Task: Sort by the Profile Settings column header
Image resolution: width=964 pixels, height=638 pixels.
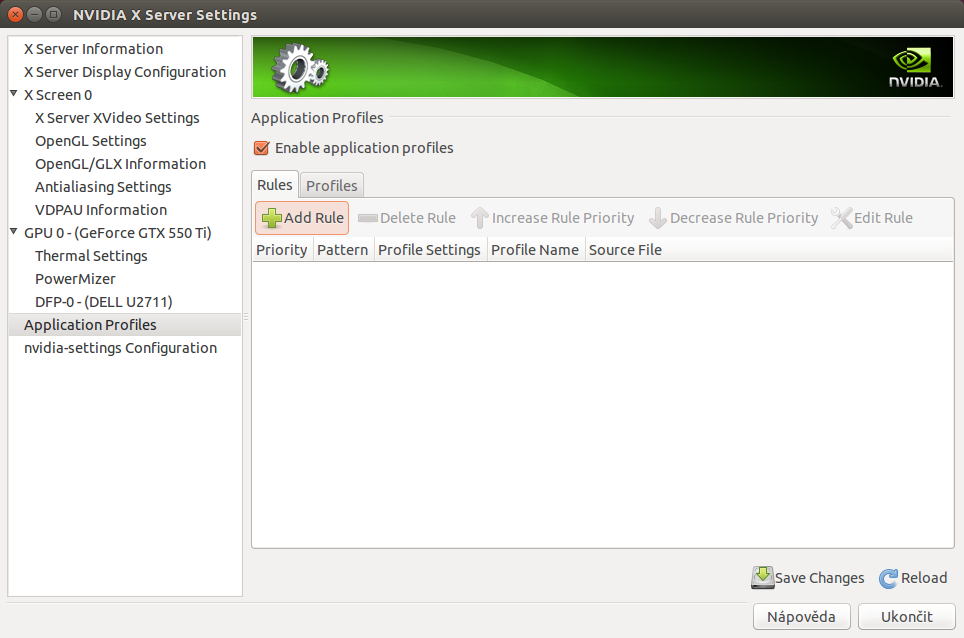Action: 430,250
